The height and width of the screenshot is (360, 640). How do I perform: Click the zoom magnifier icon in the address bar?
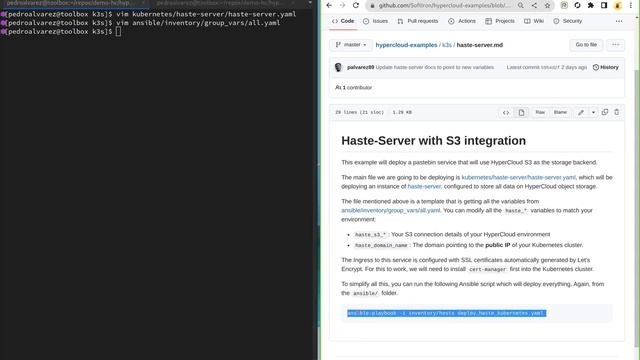[521, 6]
